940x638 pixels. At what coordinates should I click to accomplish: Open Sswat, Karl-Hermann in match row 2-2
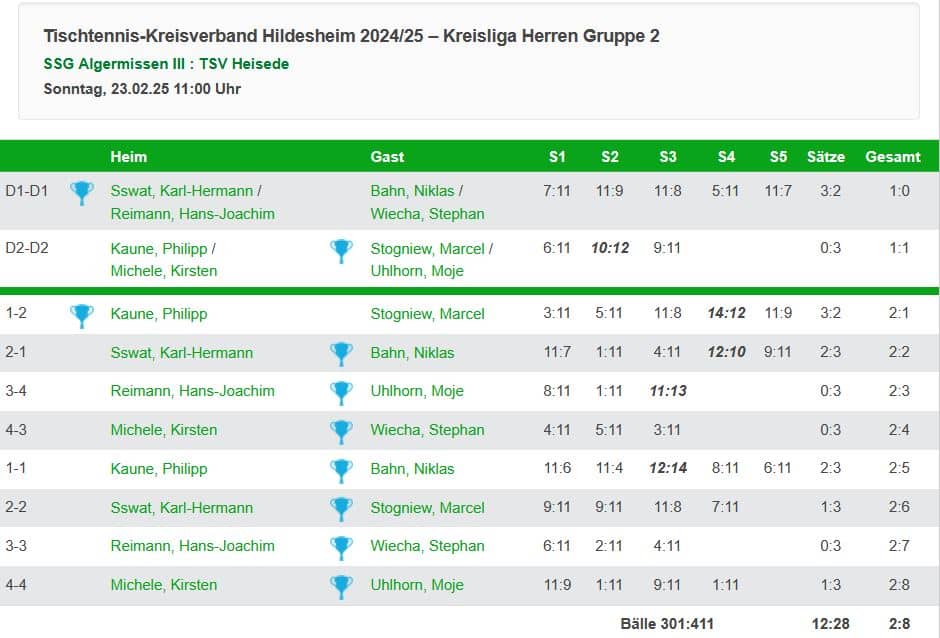(182, 508)
